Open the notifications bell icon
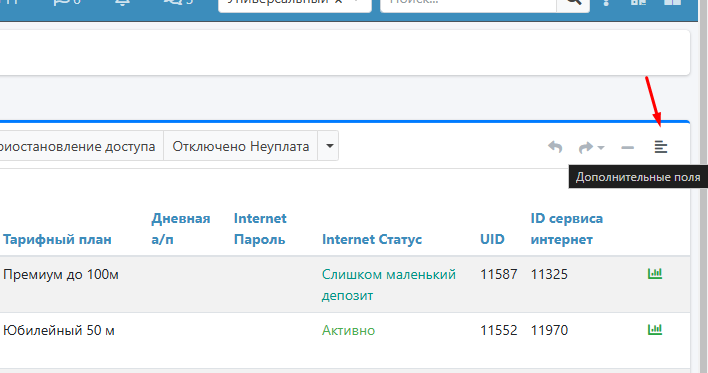Image resolution: width=708 pixels, height=373 pixels. 122,2
